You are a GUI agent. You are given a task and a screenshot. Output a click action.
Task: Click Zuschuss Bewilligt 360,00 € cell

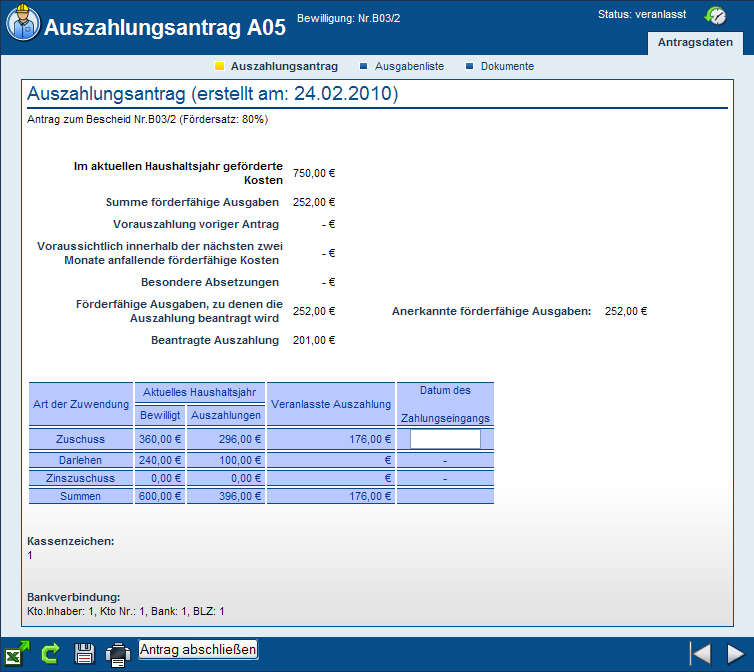tap(160, 439)
